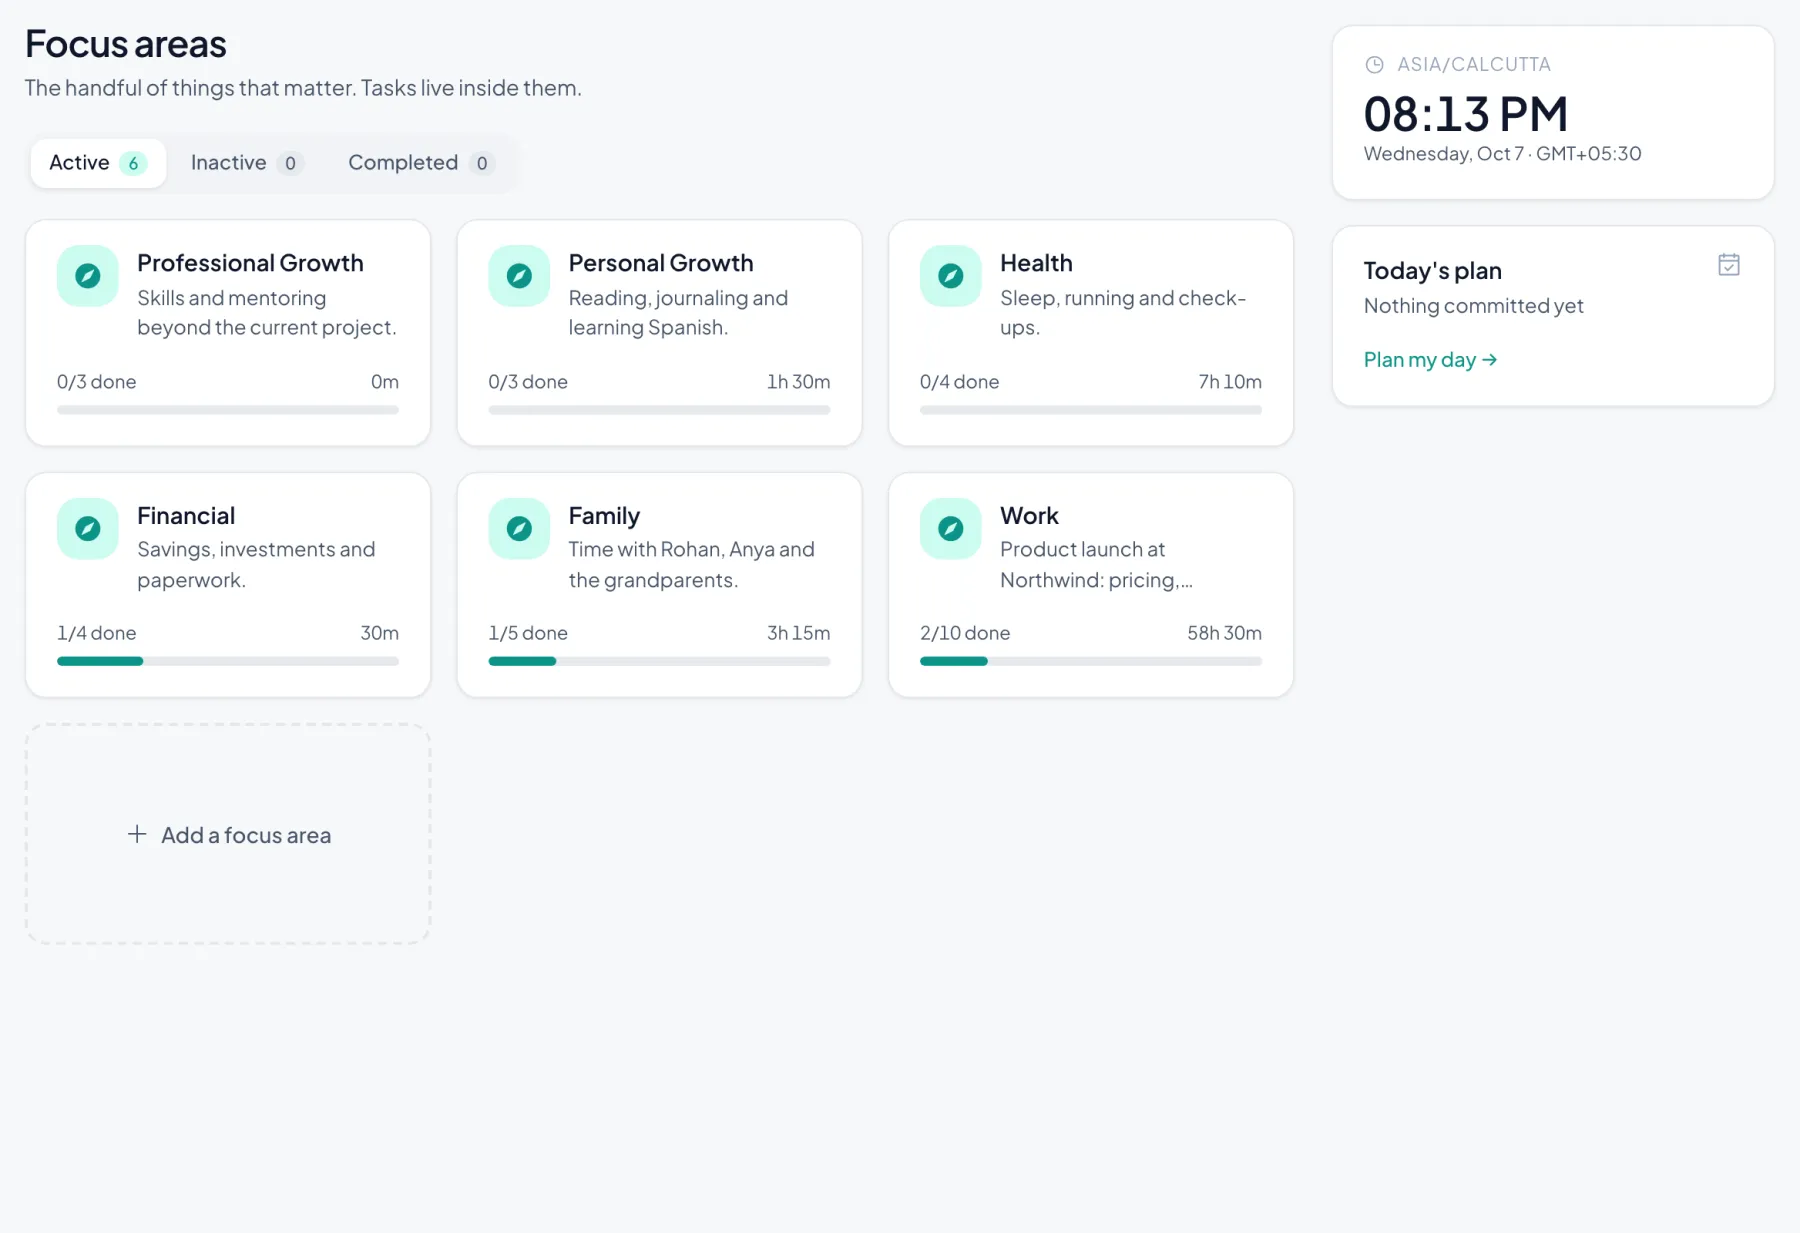Click the Health card compass icon
This screenshot has width=1800, height=1233.
click(951, 276)
